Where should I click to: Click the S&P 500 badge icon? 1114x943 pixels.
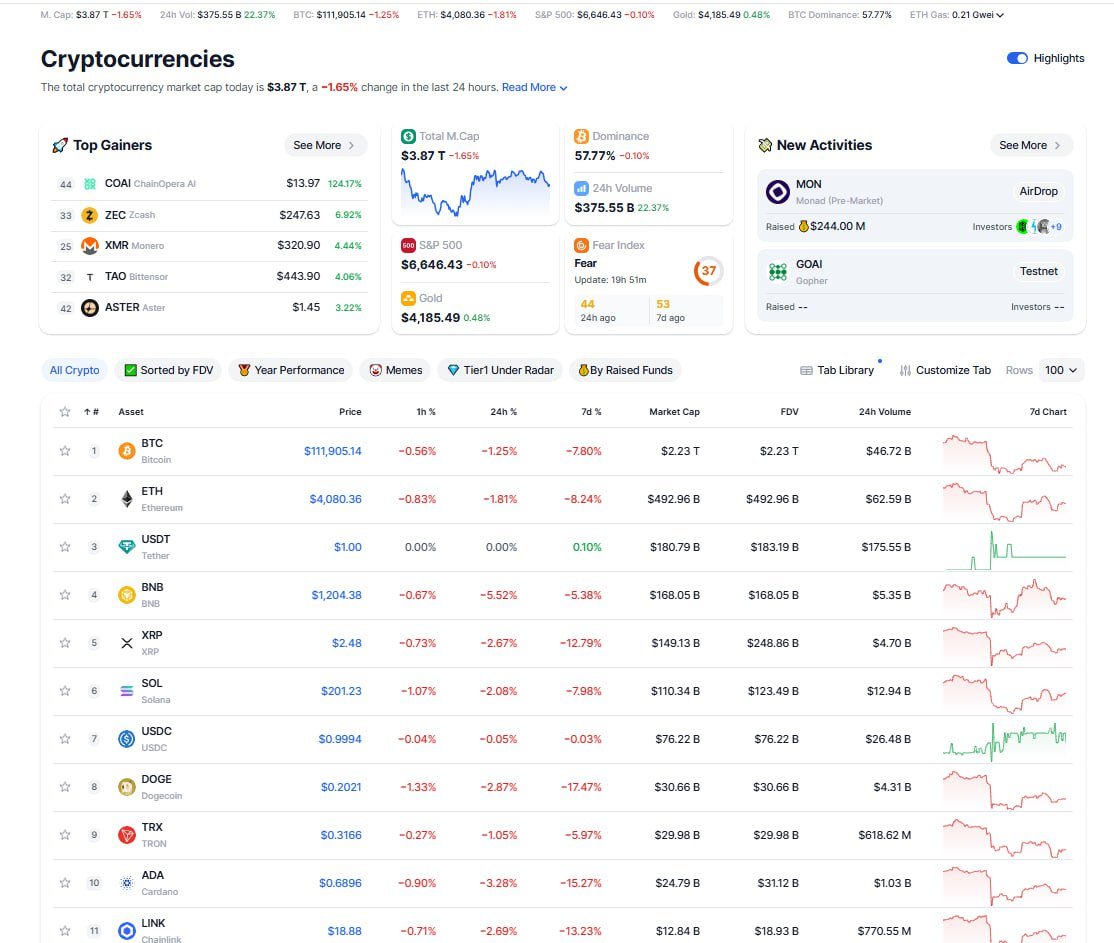(409, 244)
